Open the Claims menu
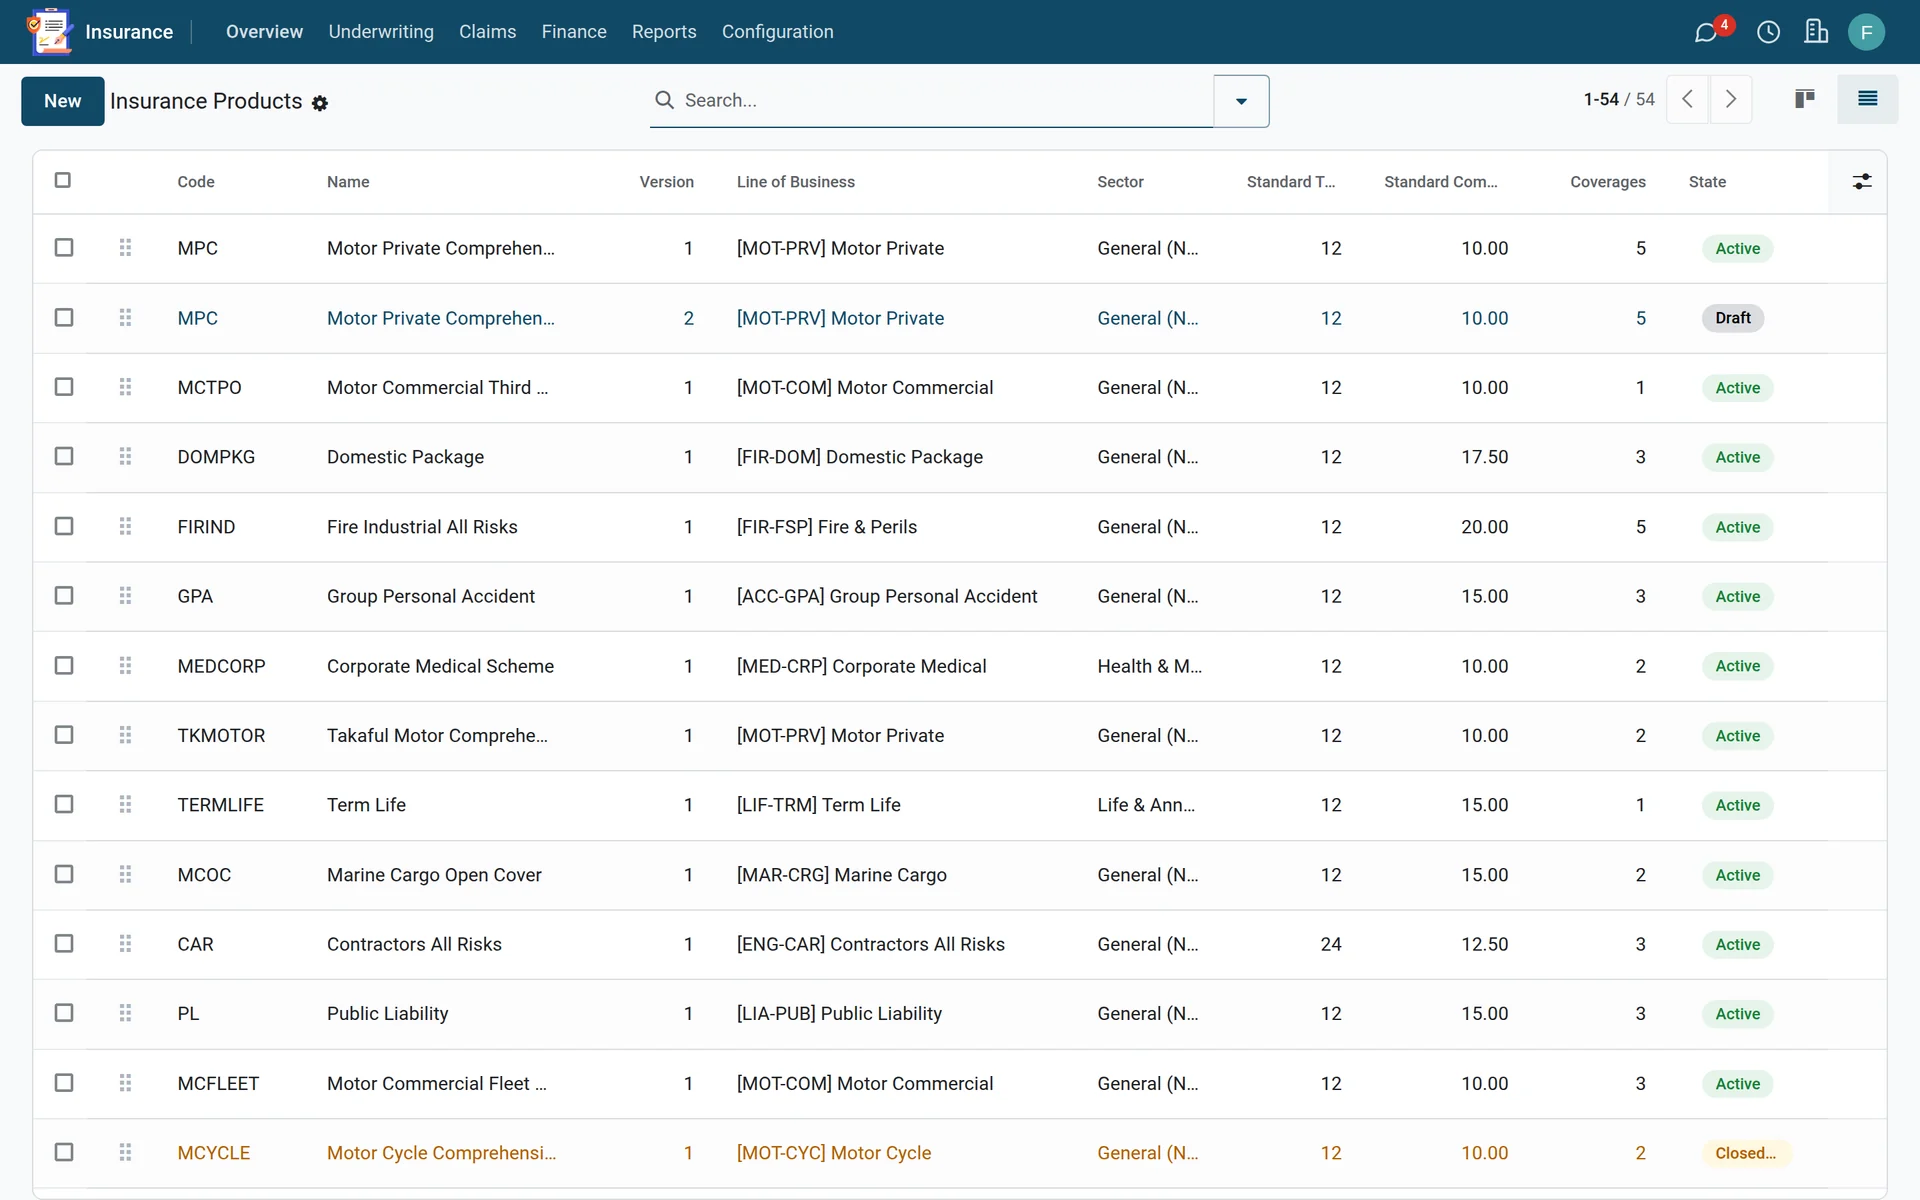The height and width of the screenshot is (1200, 1920). [x=488, y=32]
